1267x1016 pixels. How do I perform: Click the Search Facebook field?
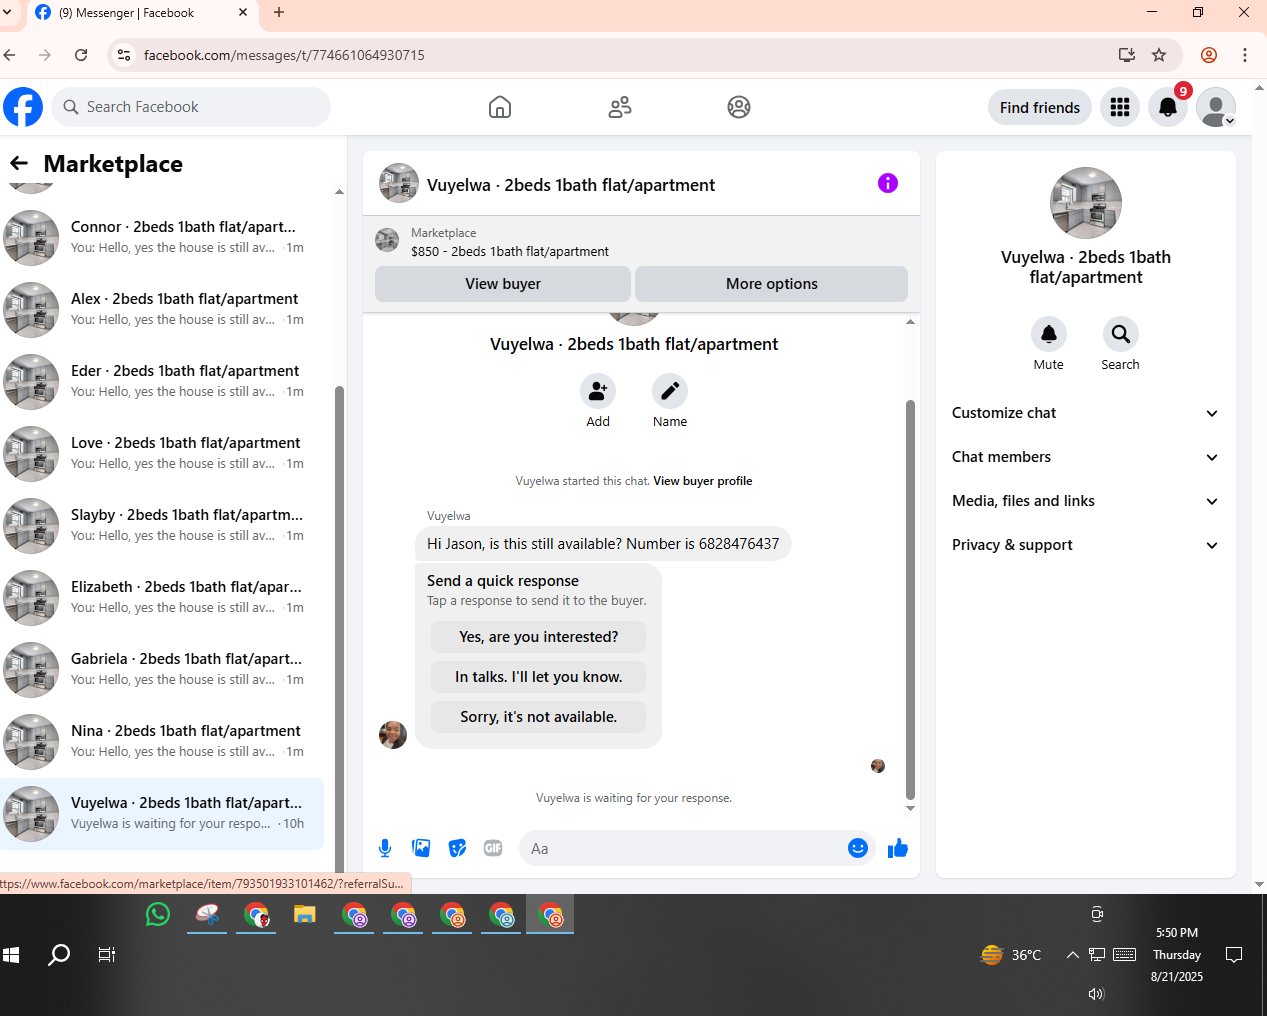pyautogui.click(x=191, y=107)
